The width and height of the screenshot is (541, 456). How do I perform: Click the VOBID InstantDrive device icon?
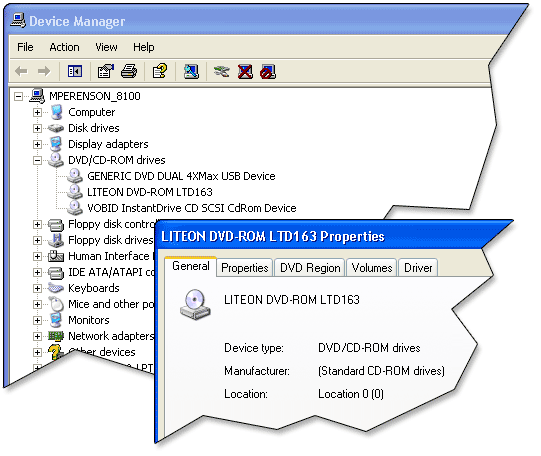coord(75,208)
